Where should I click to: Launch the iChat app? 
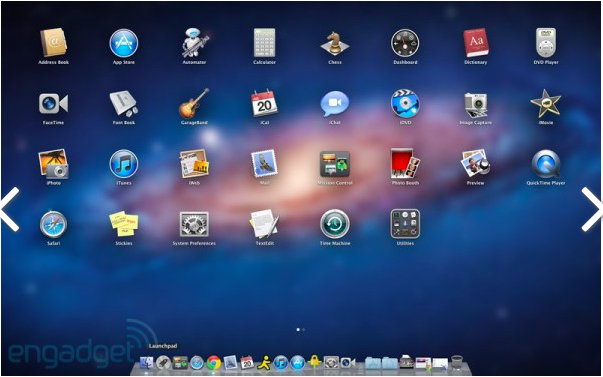335,103
